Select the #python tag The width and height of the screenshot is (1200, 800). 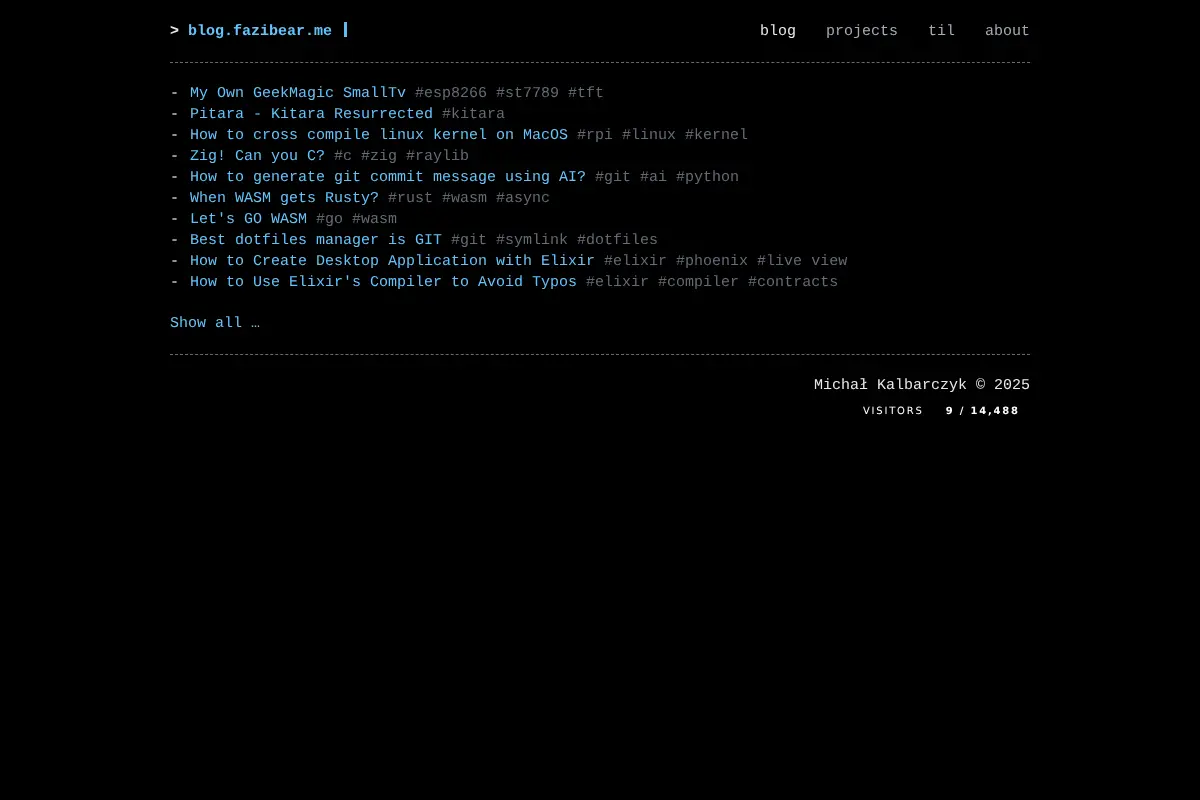pos(707,177)
